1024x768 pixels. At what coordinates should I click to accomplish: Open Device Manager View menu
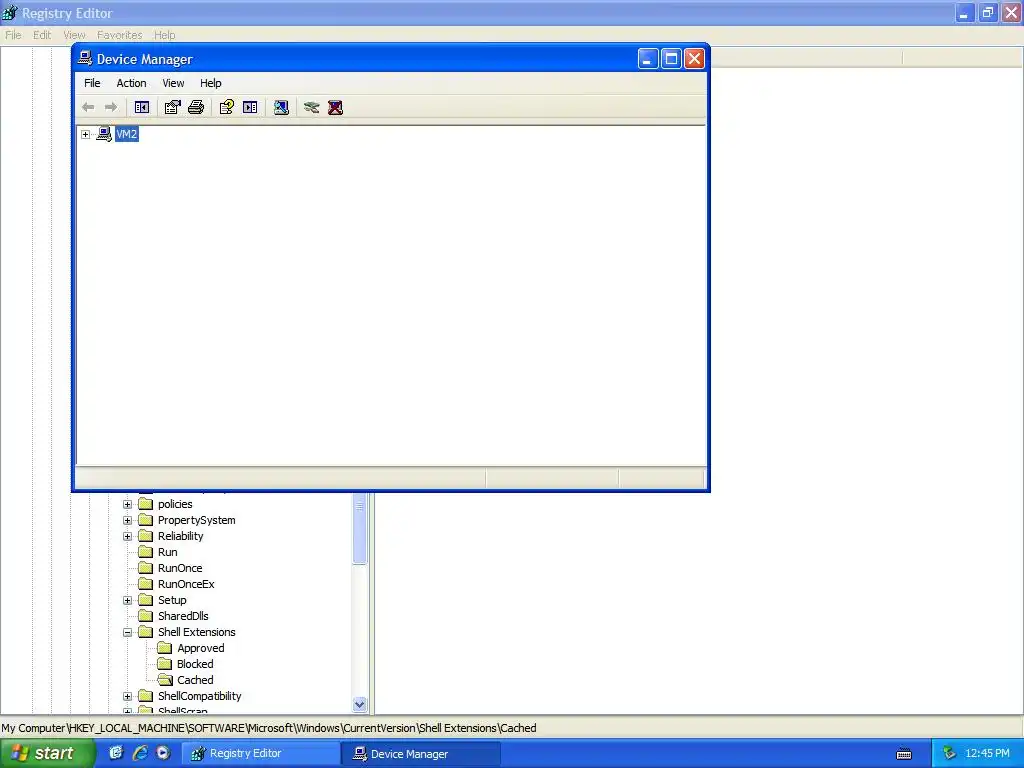[173, 83]
